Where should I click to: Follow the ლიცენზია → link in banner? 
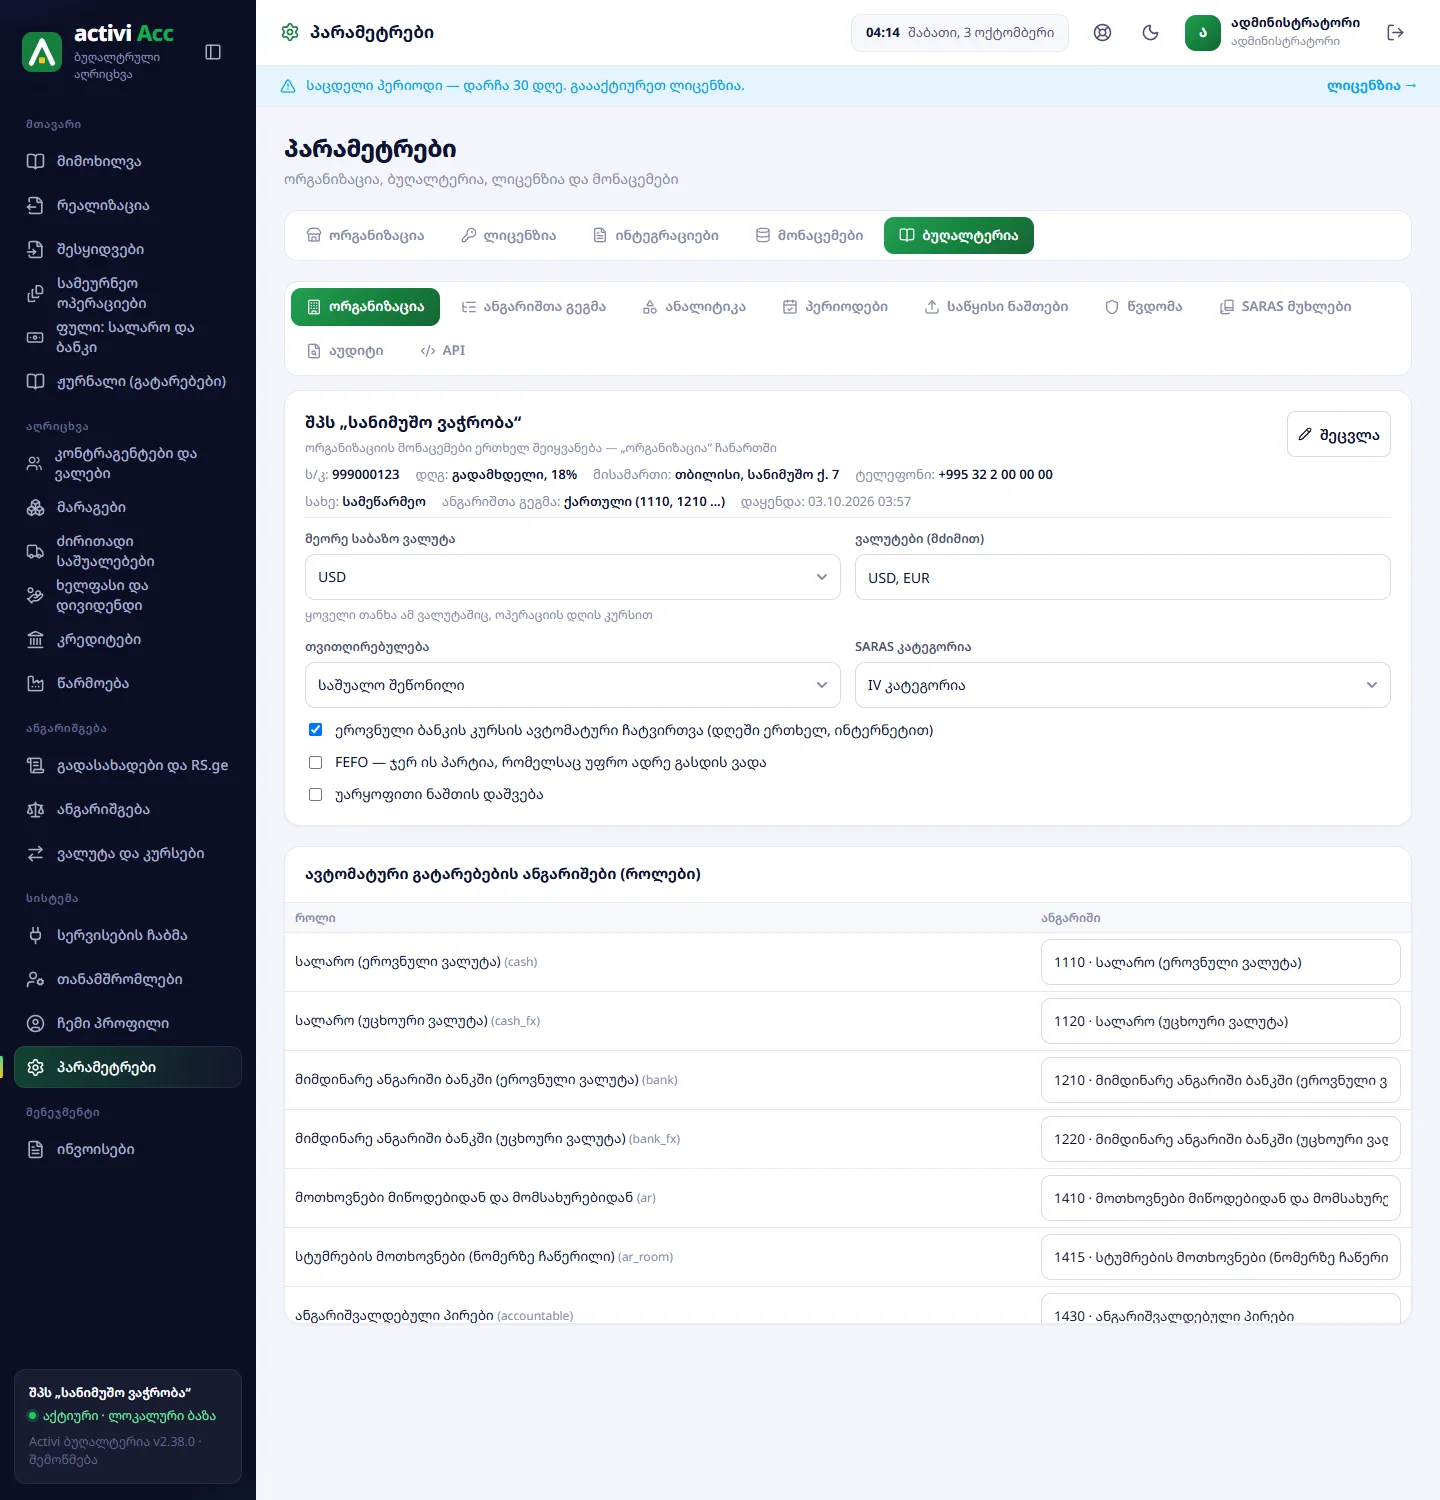click(x=1371, y=86)
